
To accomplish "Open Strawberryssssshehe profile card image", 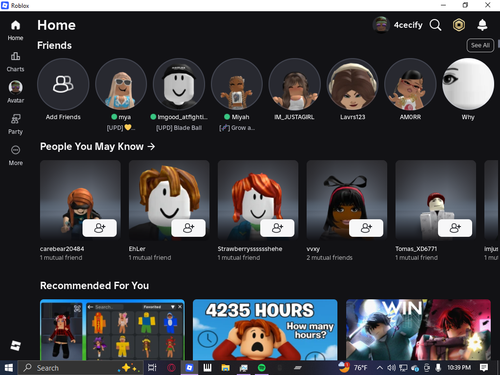I will click(258, 200).
